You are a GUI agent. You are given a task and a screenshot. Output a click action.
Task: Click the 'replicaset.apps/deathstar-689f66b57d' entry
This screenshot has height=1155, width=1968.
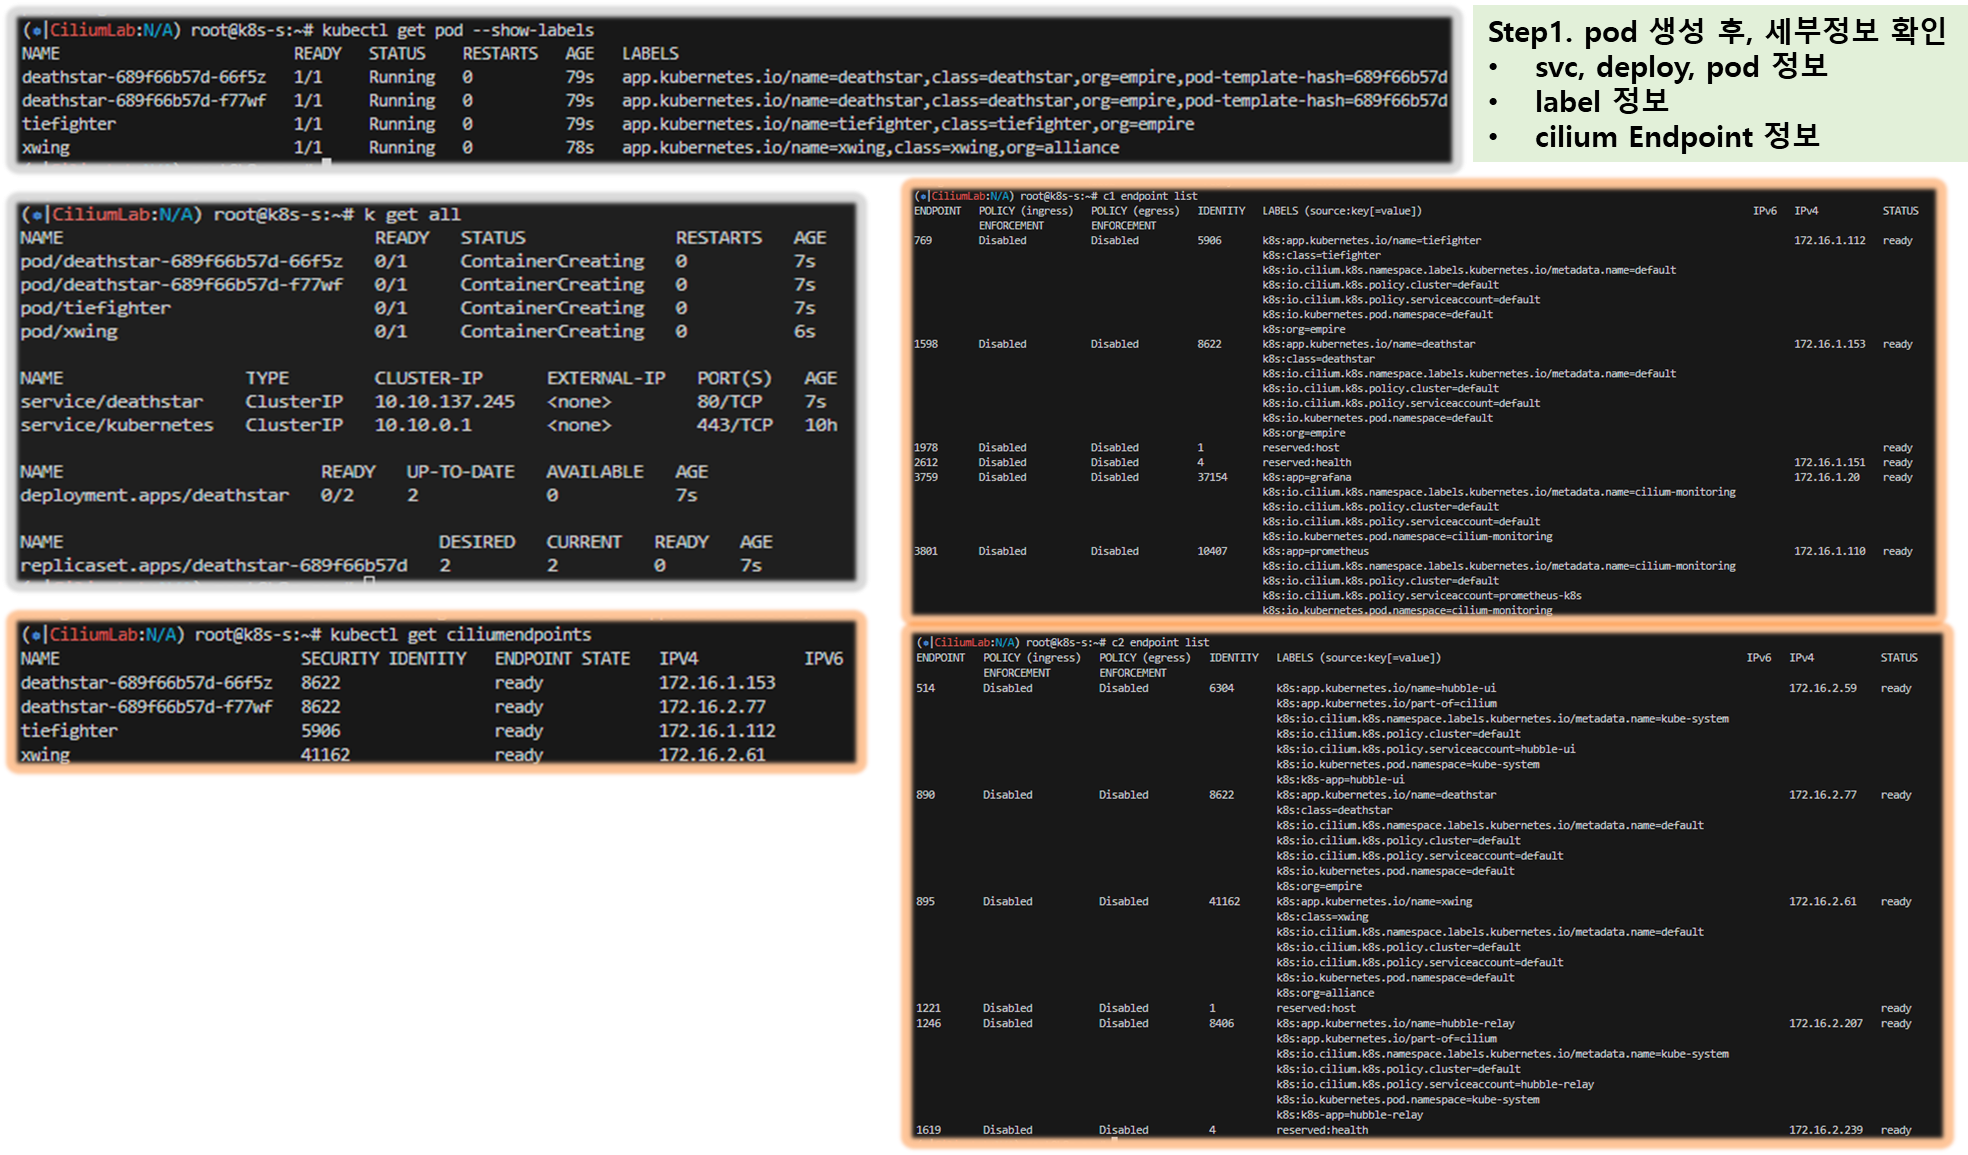click(x=213, y=565)
